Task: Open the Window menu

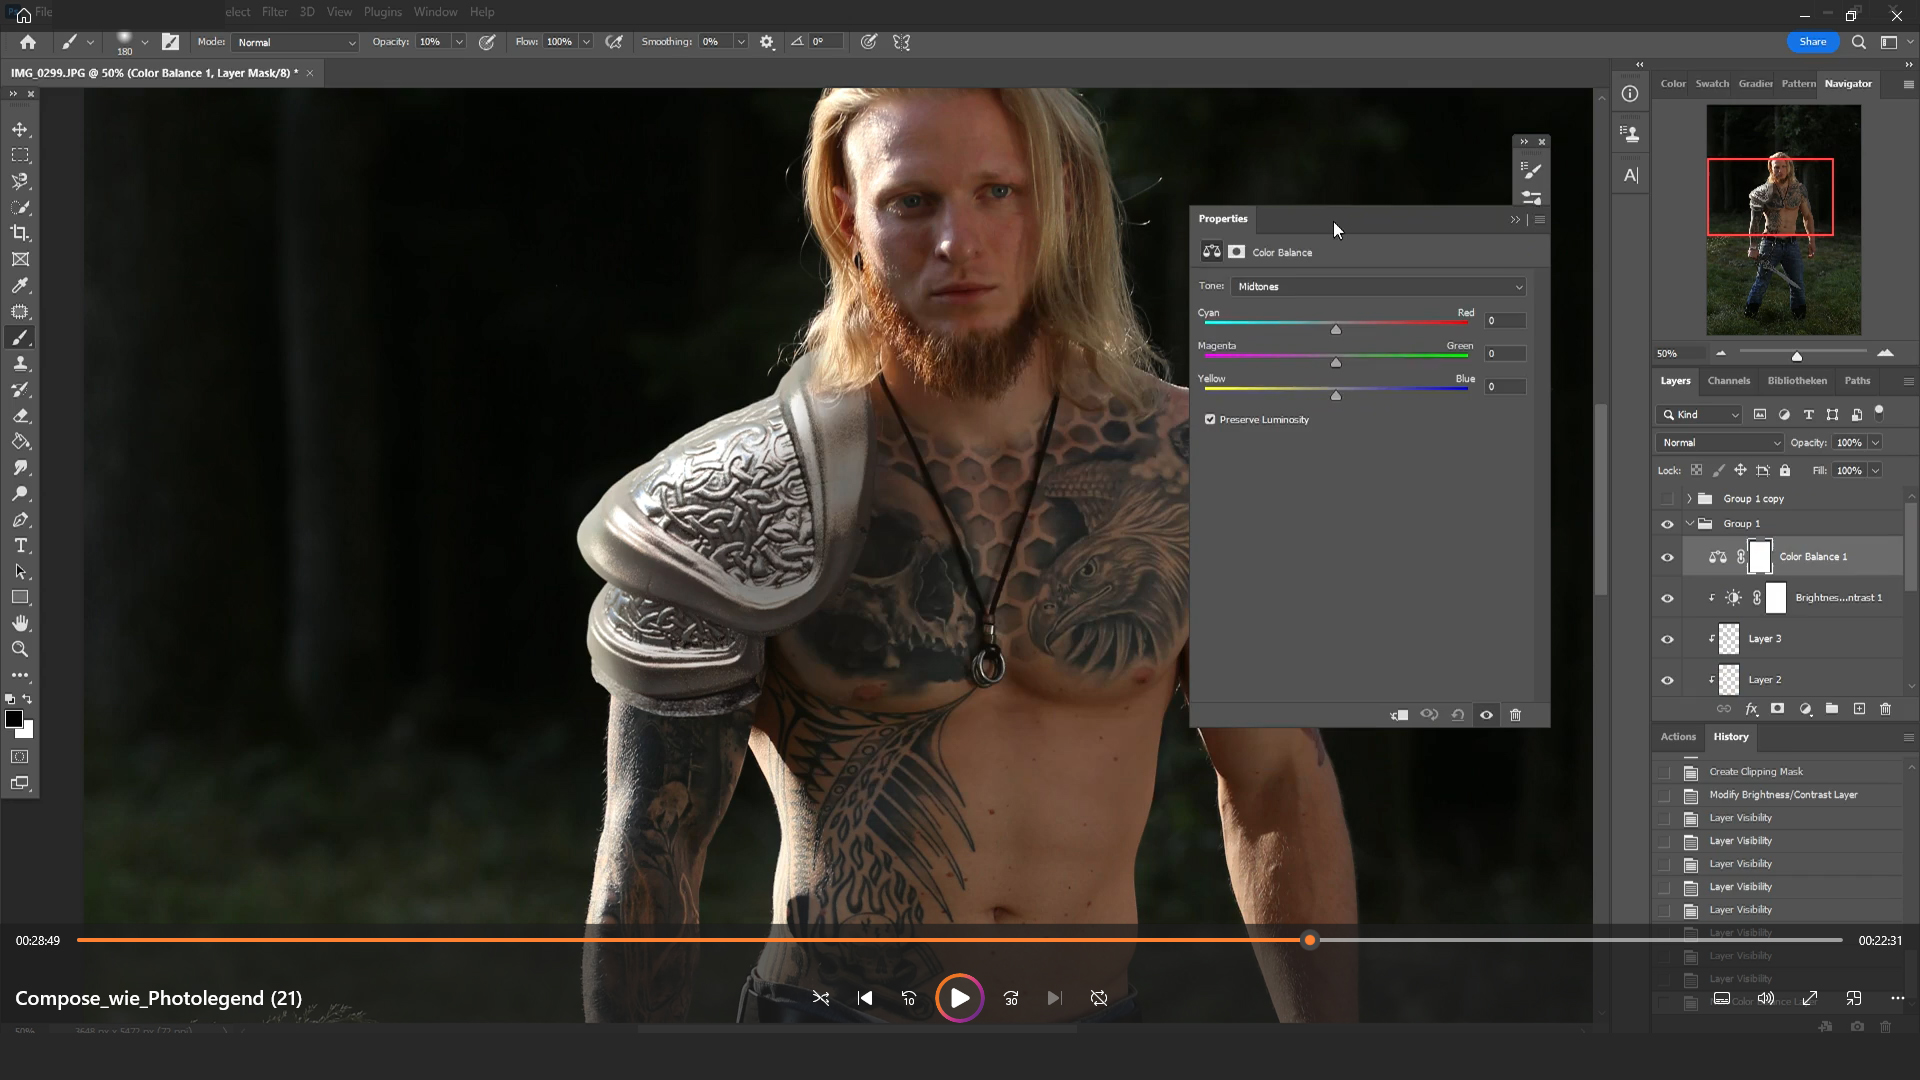Action: [435, 12]
